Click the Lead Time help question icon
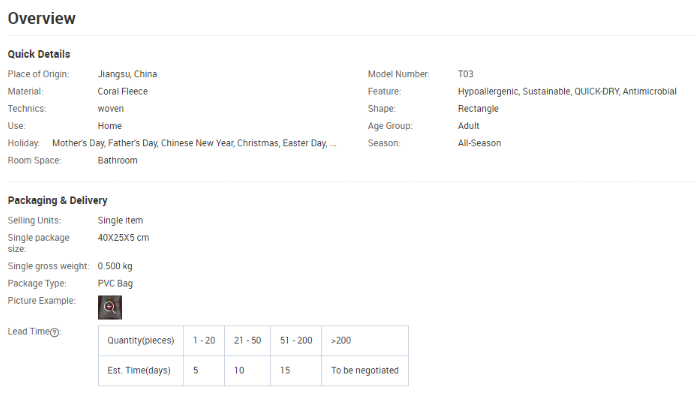The image size is (696, 396). (55, 333)
